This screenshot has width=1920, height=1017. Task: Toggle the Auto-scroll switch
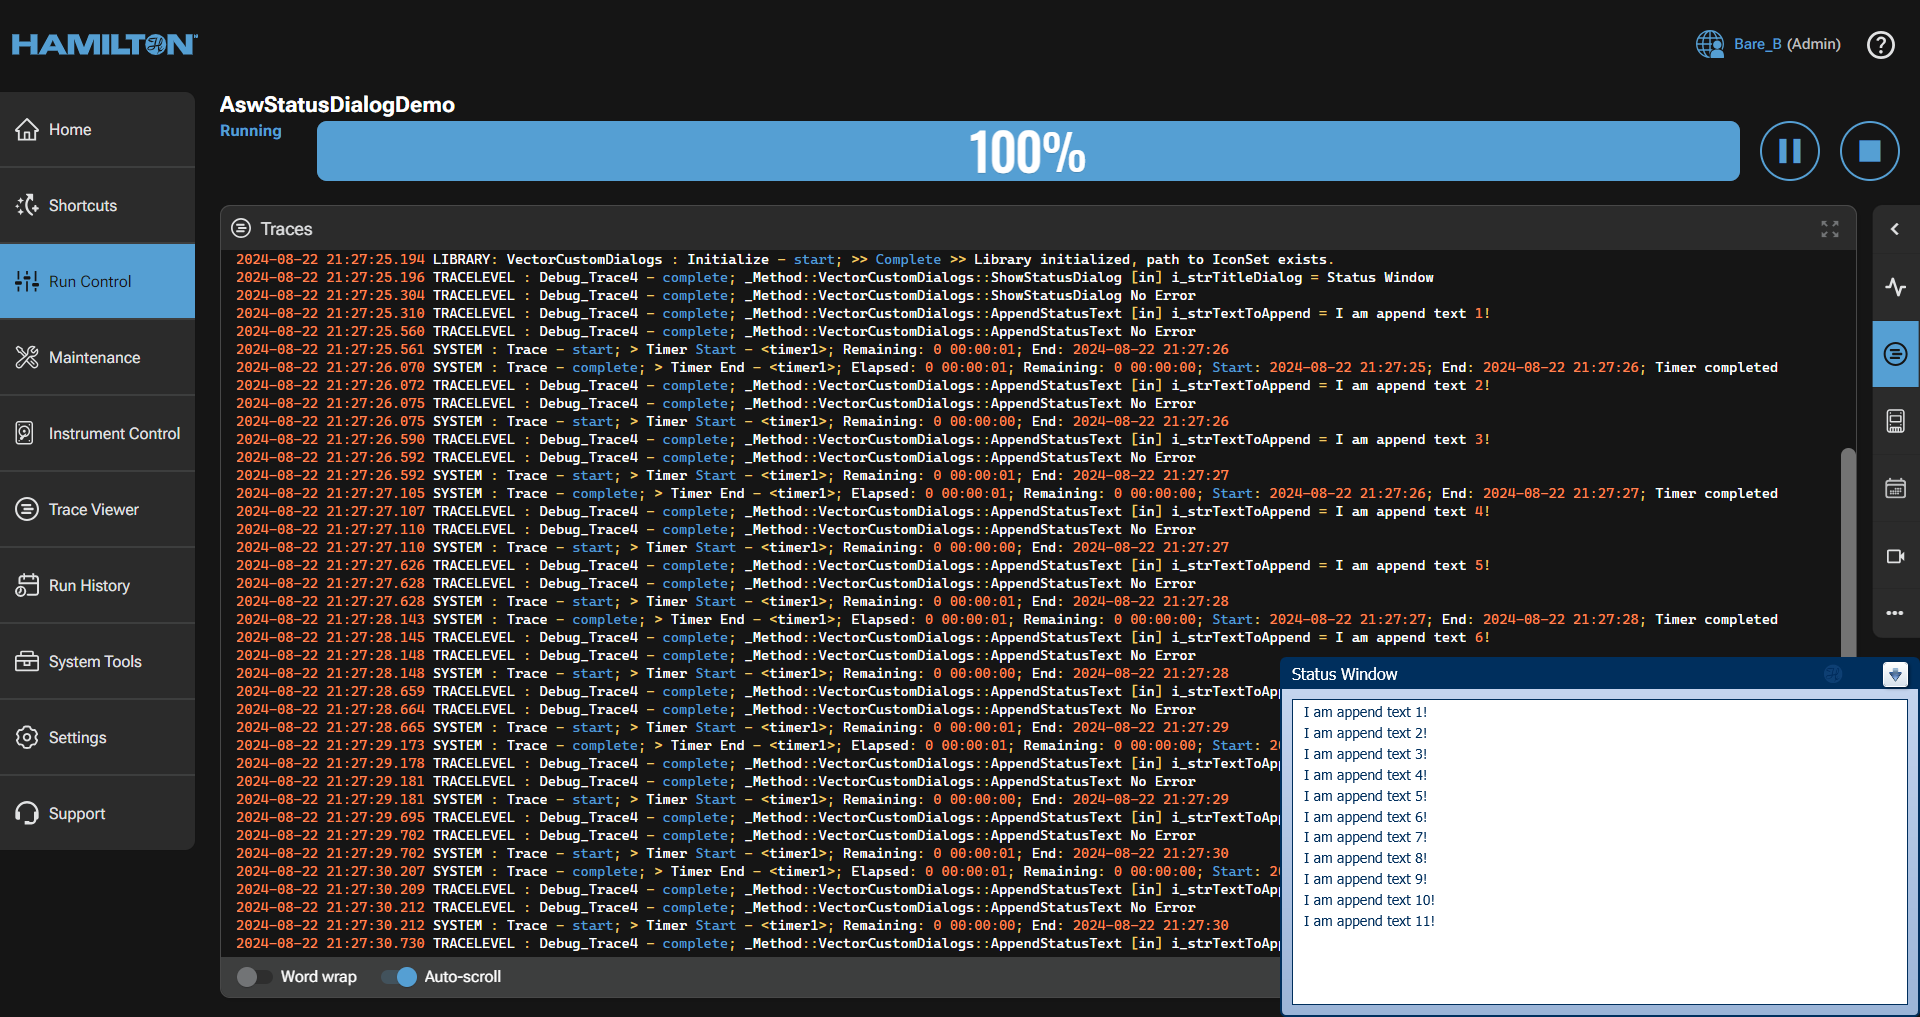pos(399,977)
